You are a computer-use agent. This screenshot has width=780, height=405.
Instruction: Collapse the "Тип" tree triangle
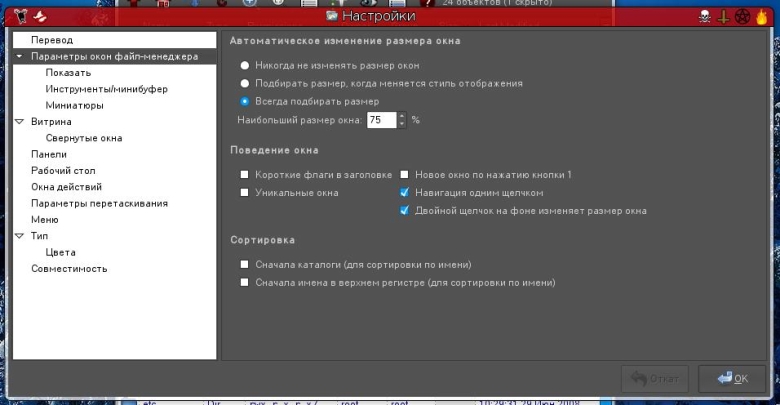pos(19,236)
